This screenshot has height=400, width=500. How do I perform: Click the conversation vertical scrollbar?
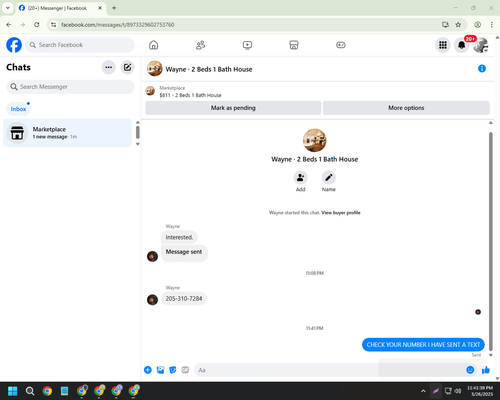490,240
